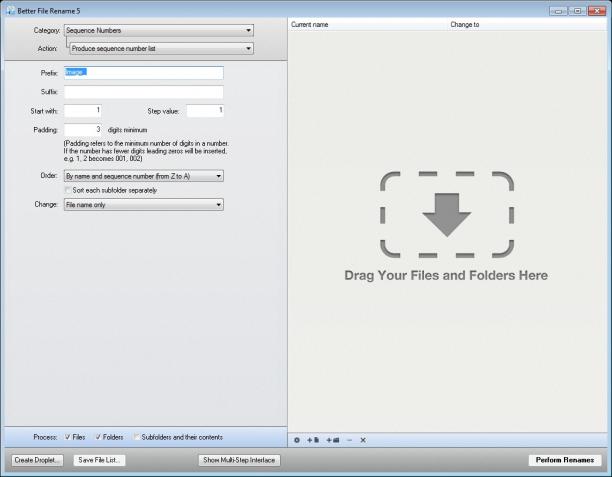Click the minus remove item icon
612x477 pixels.
tap(349, 440)
